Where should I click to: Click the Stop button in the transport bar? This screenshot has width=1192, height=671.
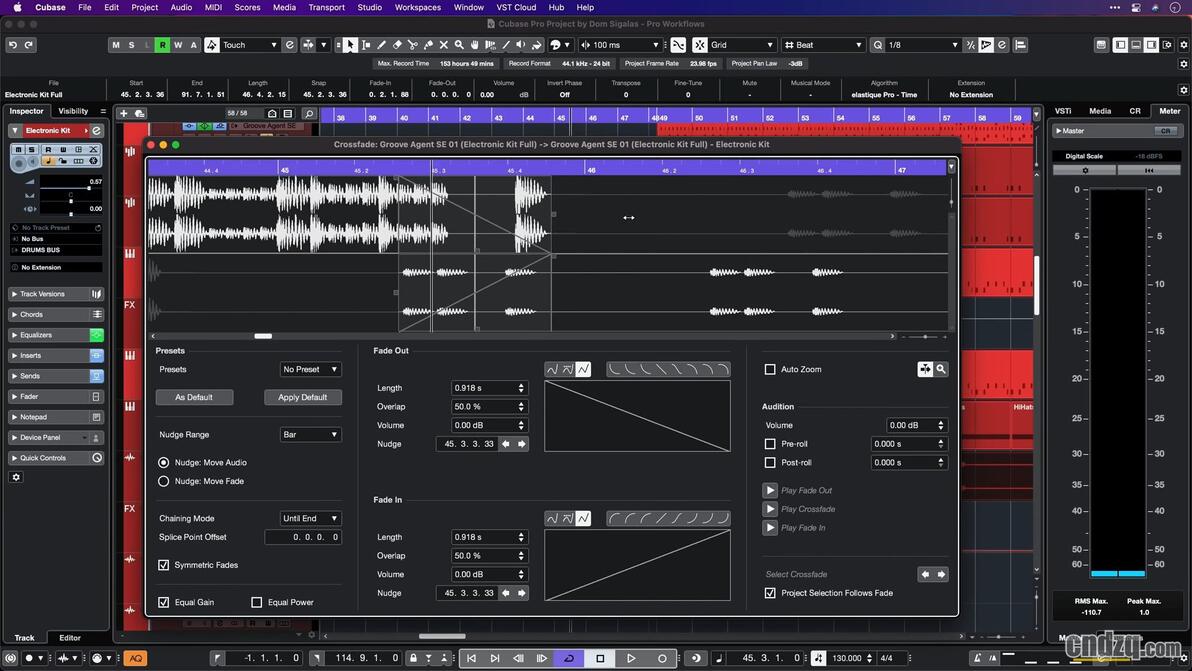click(600, 658)
